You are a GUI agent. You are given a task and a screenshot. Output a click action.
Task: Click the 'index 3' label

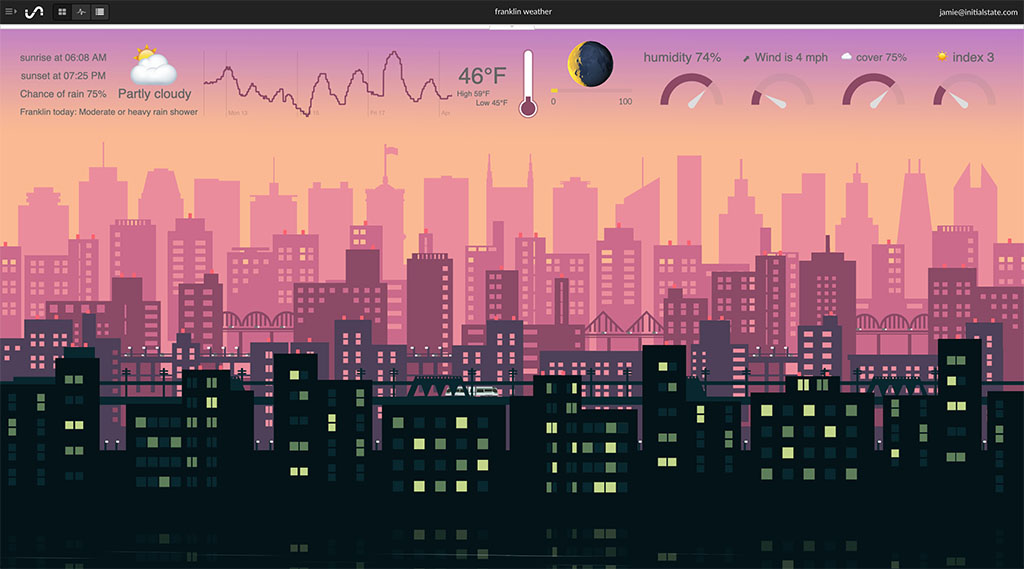tap(973, 57)
